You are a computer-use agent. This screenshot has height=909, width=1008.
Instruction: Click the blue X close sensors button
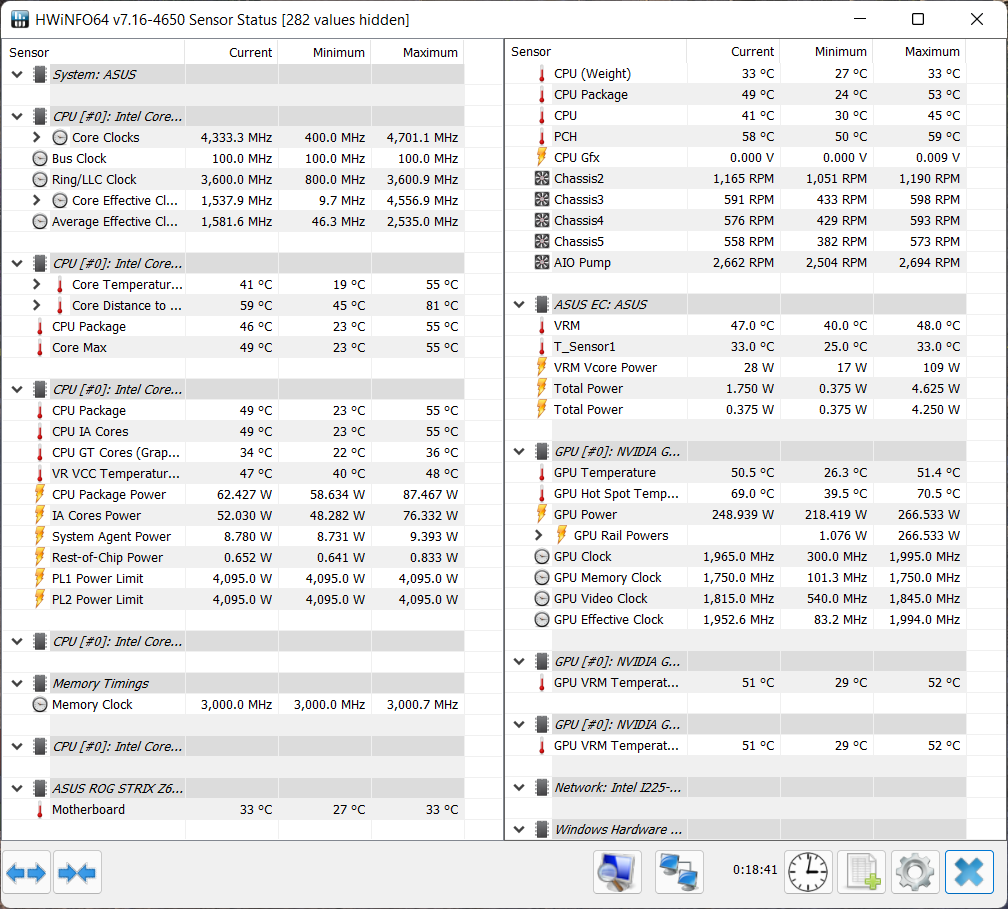[969, 872]
